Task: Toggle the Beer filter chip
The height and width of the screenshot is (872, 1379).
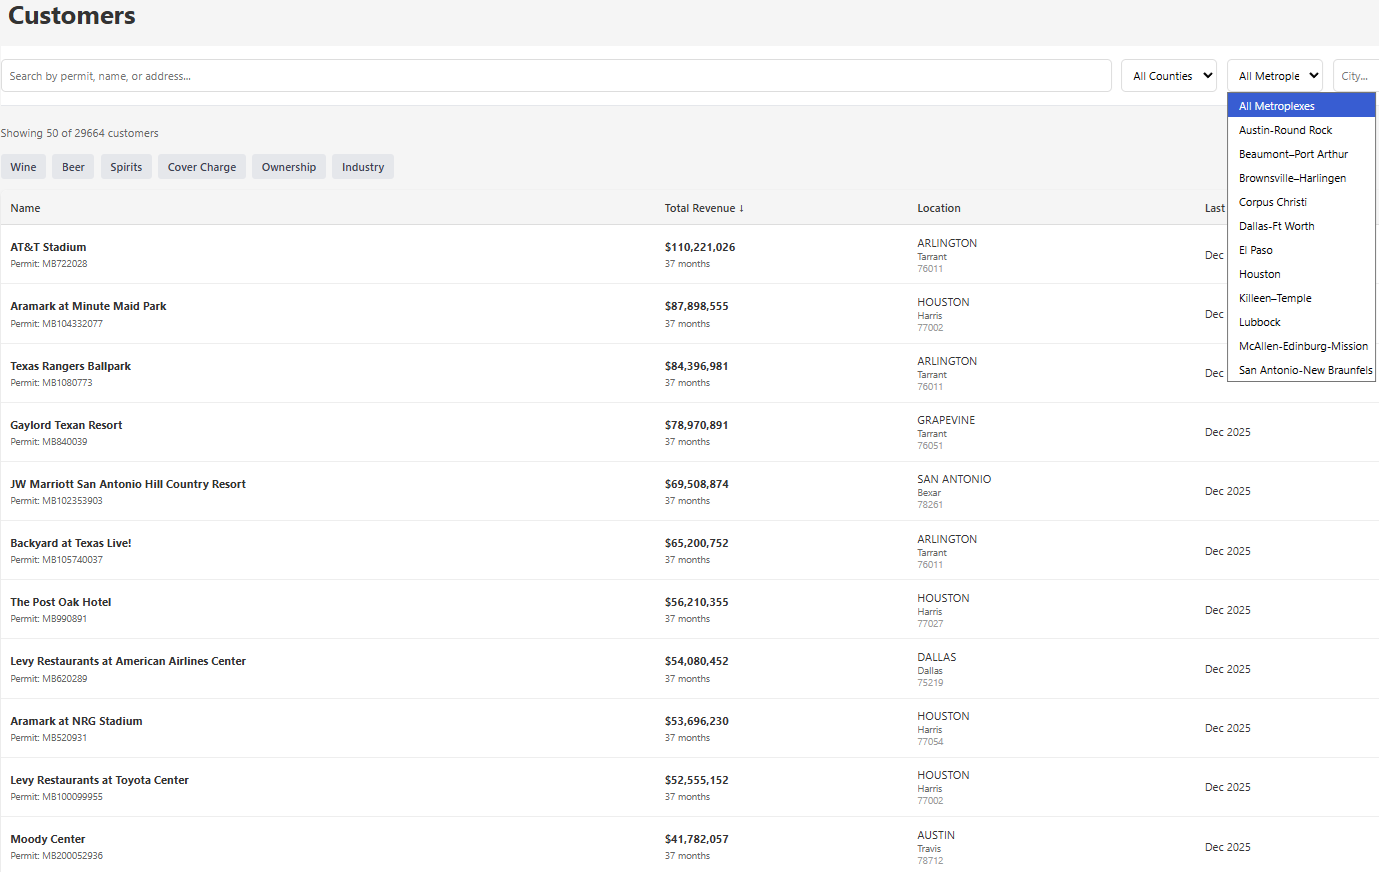Action: [73, 167]
